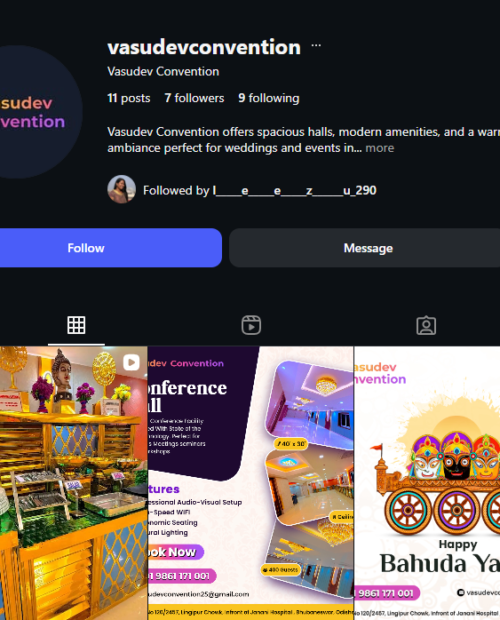
Task: Click the Vasudev Convention display name
Action: [163, 72]
